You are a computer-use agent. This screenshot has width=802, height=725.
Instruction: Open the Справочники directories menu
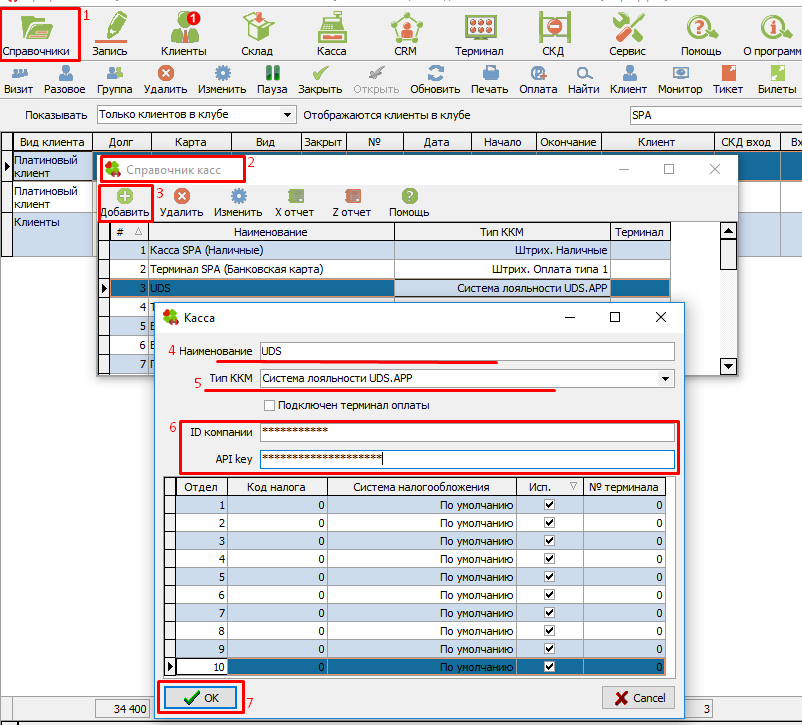36,34
